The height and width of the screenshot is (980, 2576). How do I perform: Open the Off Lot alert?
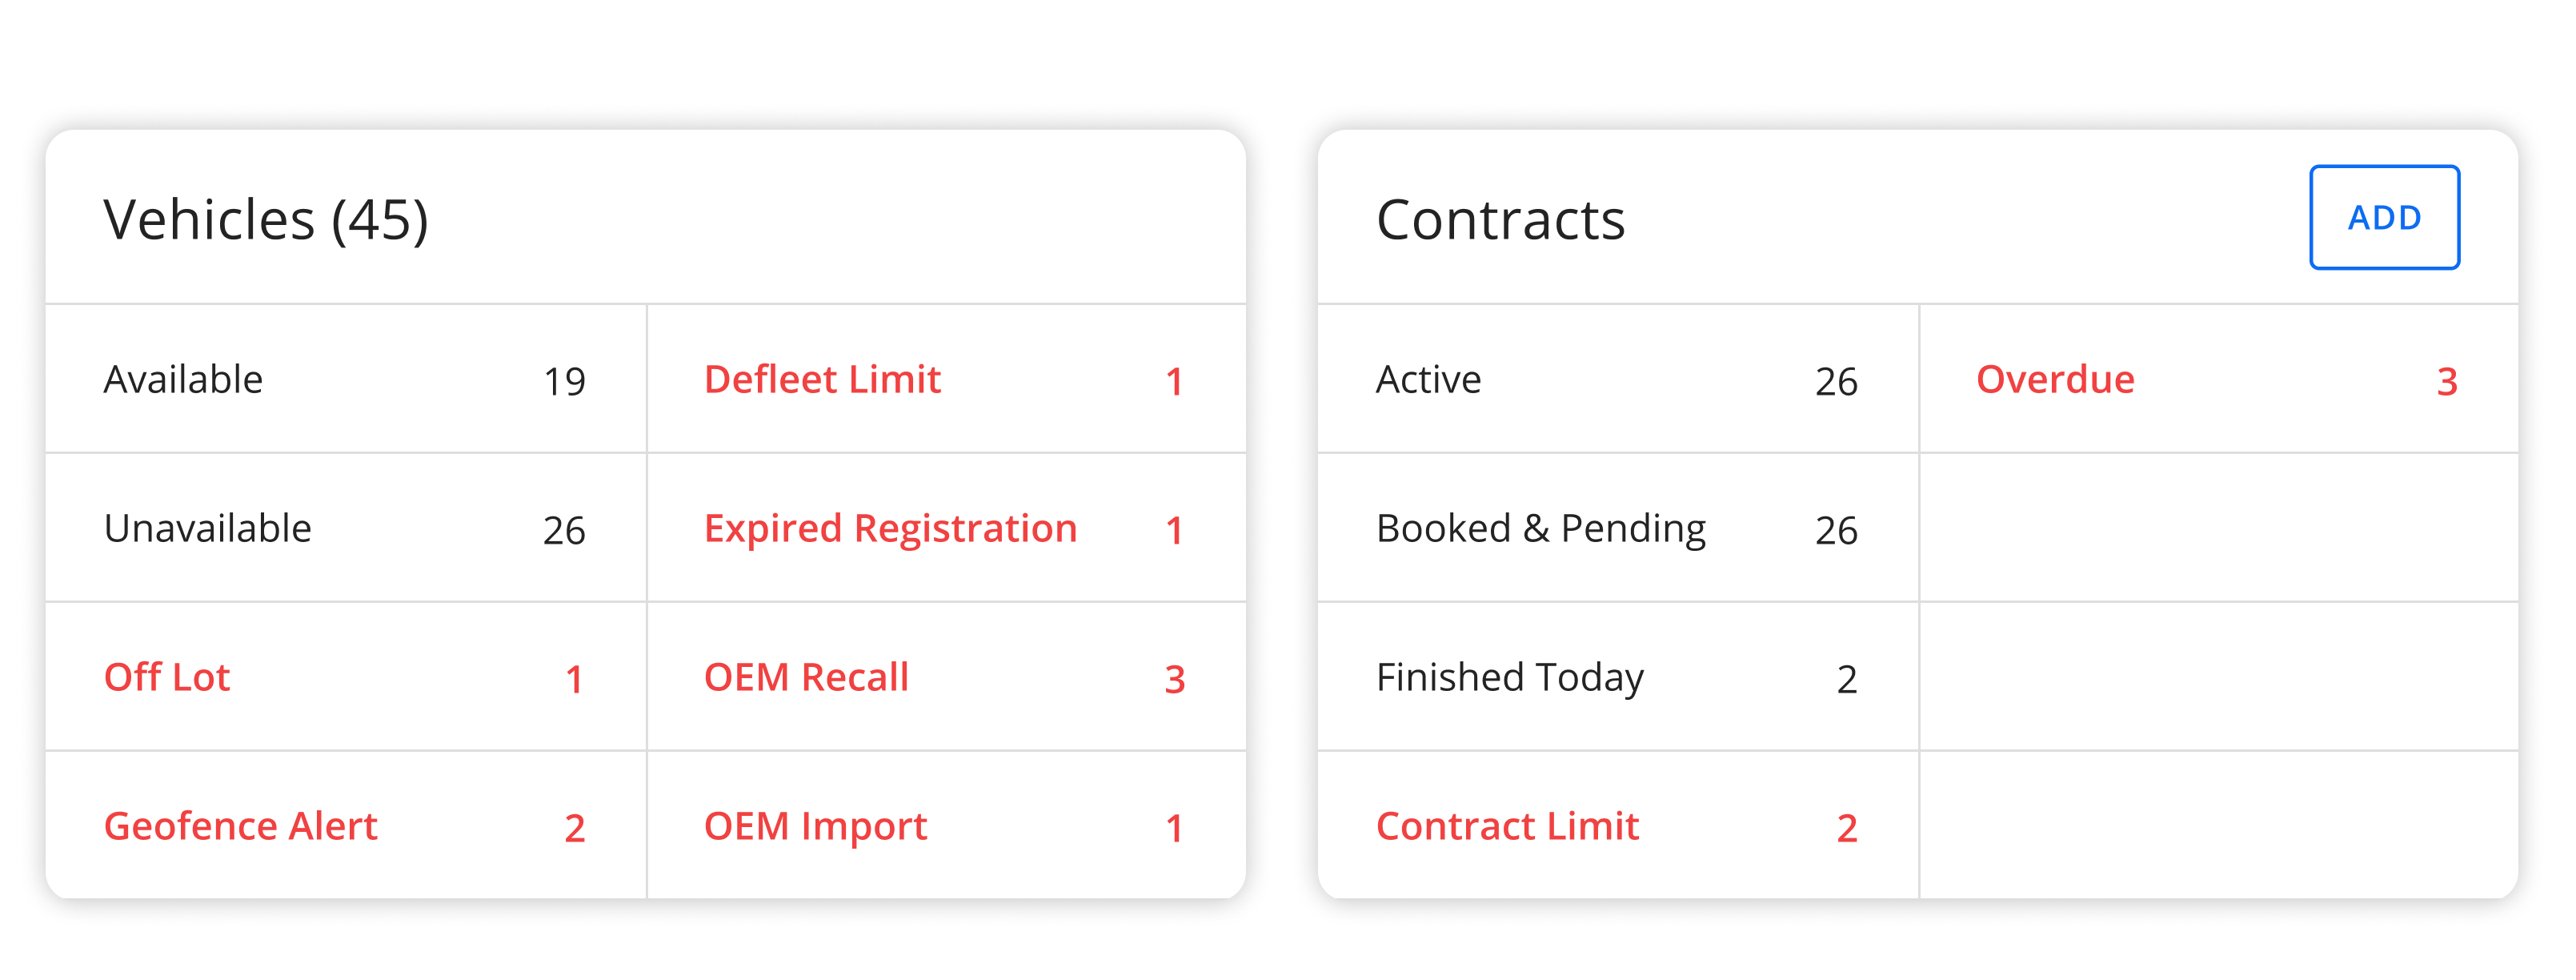tap(346, 677)
